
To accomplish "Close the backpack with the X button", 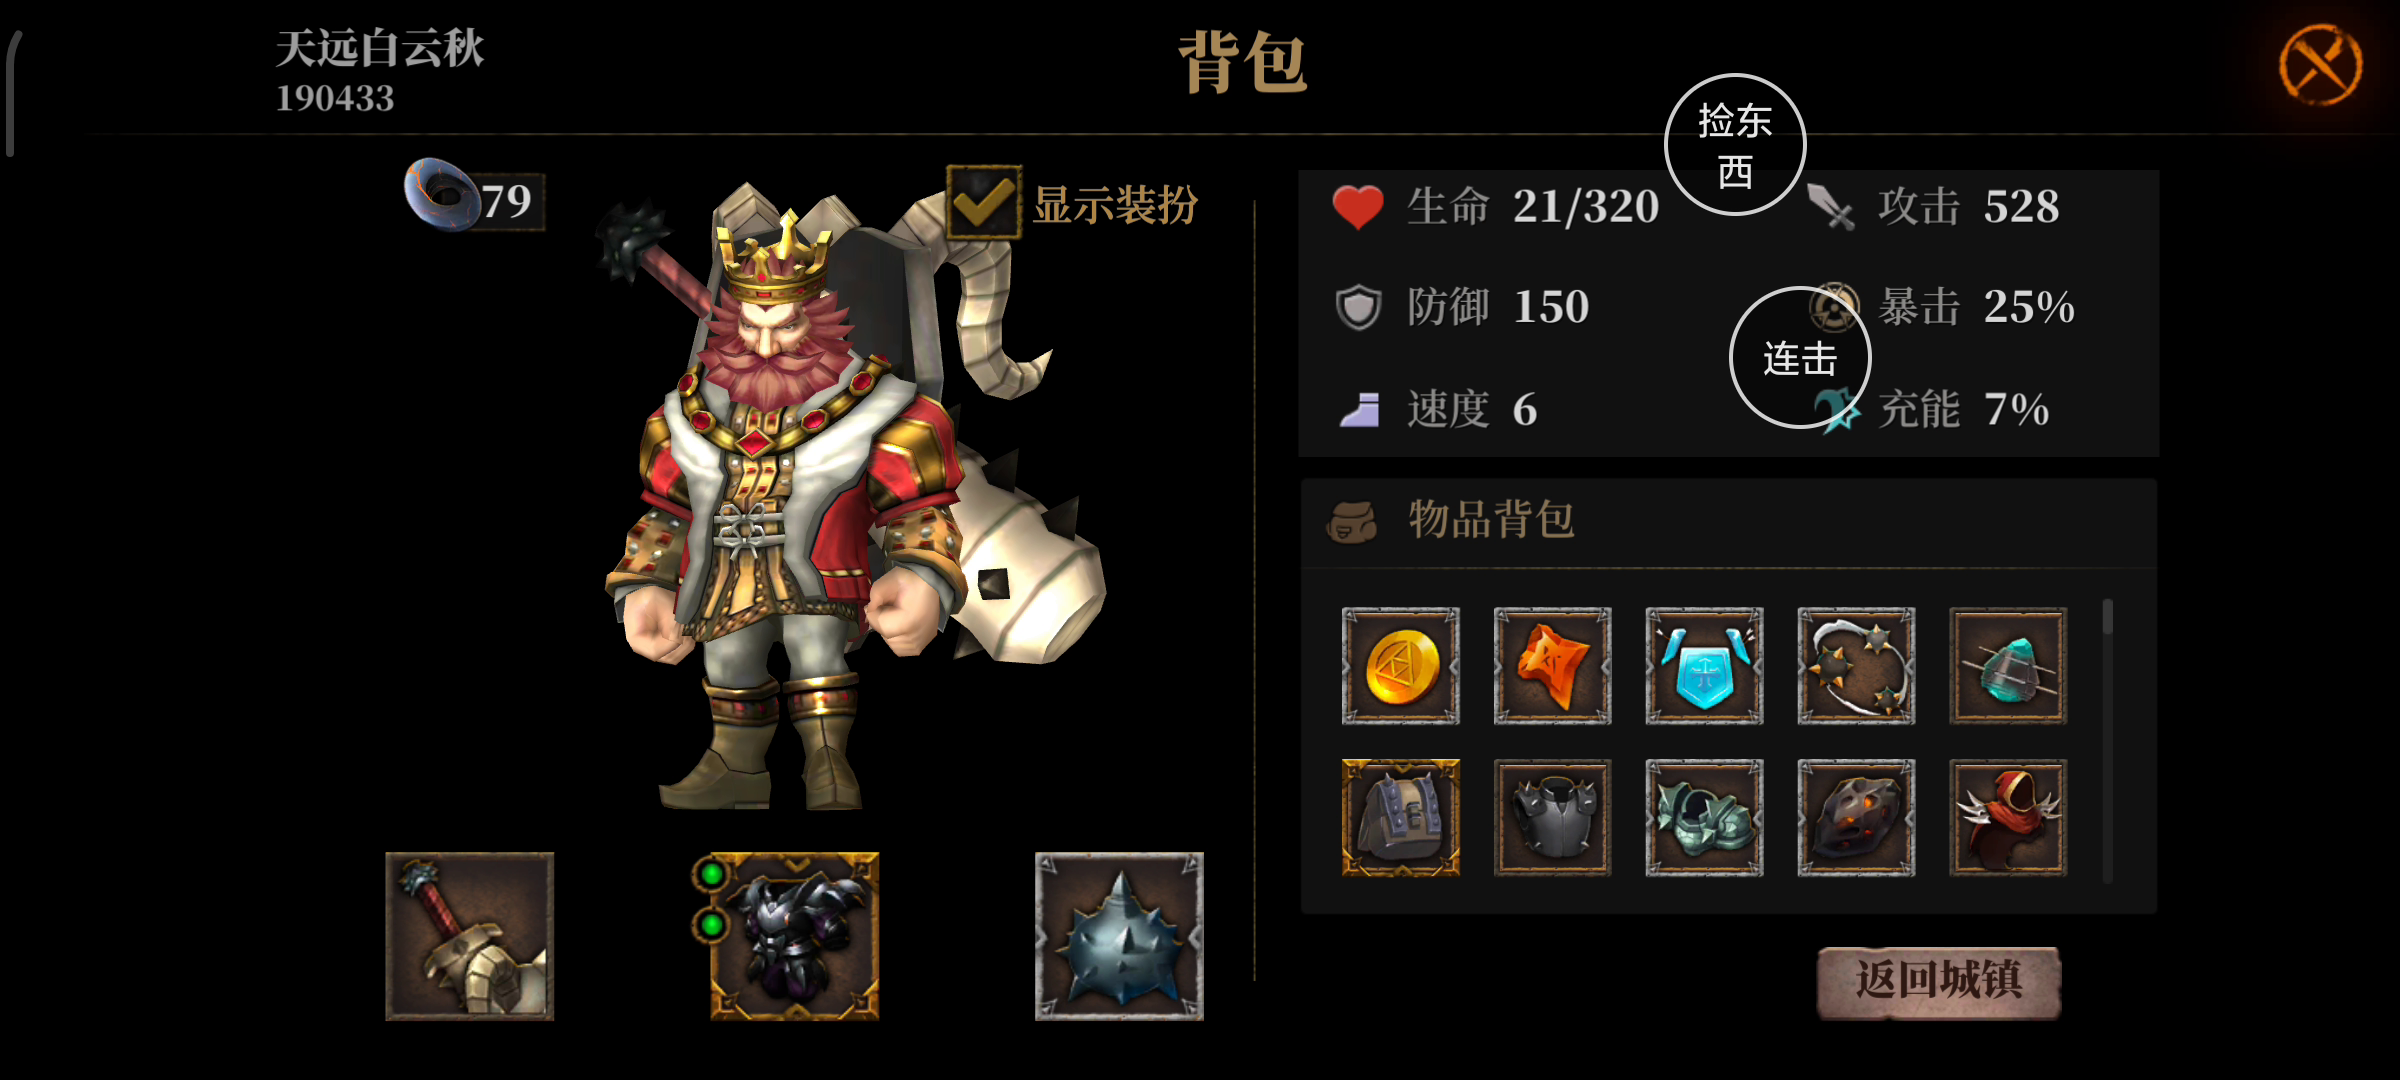I will click(2320, 66).
